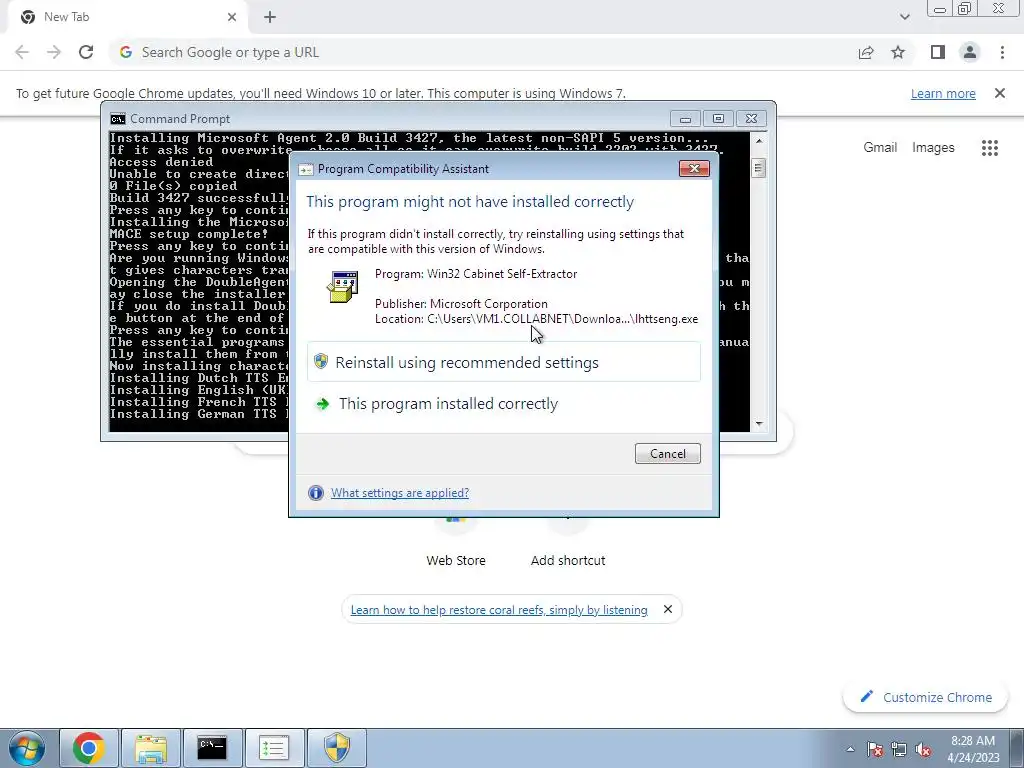The width and height of the screenshot is (1024, 768).
Task: Open coral reefs promo link
Action: click(499, 610)
